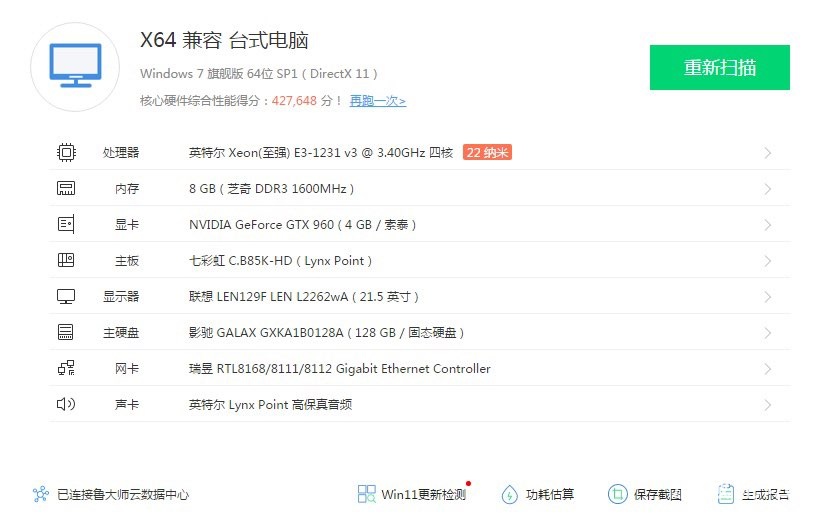Open the 再跑一次 link

click(378, 101)
